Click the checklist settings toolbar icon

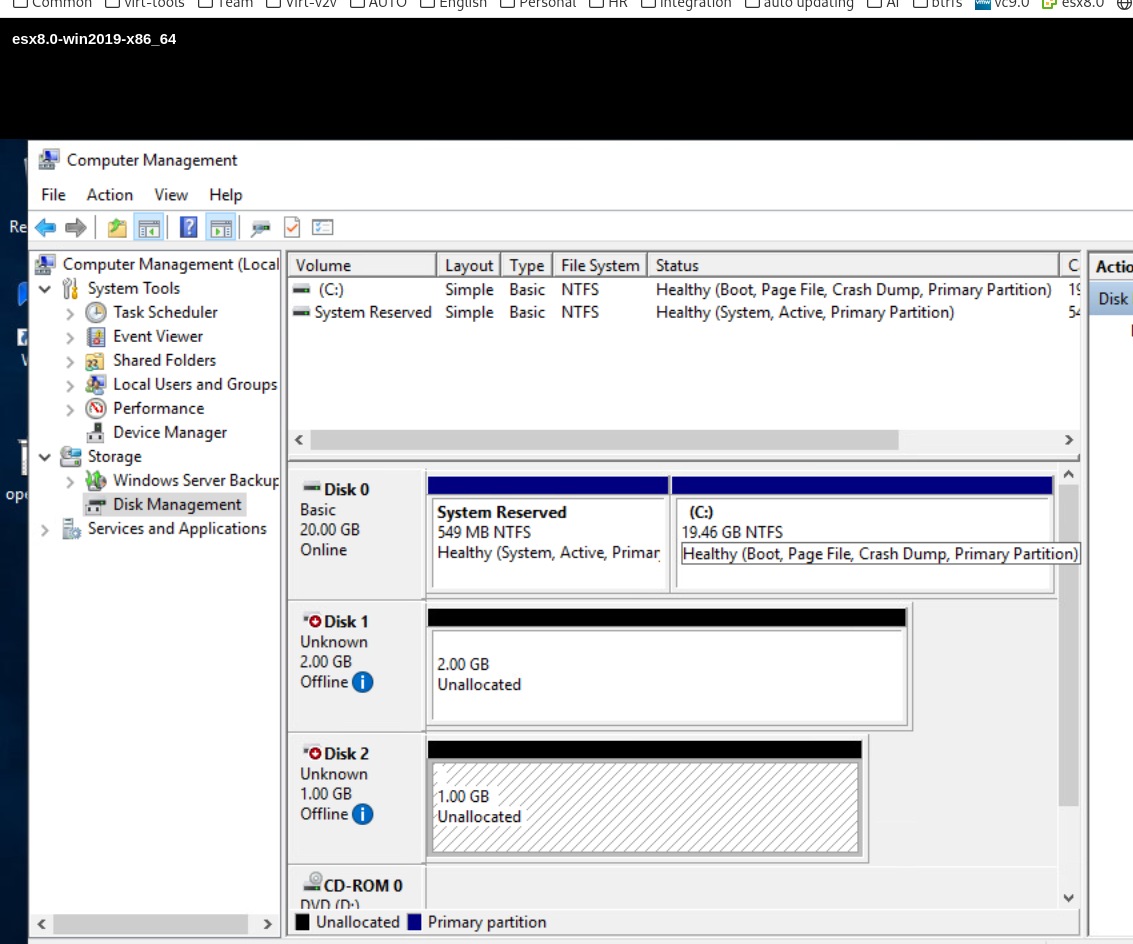pyautogui.click(x=322, y=228)
